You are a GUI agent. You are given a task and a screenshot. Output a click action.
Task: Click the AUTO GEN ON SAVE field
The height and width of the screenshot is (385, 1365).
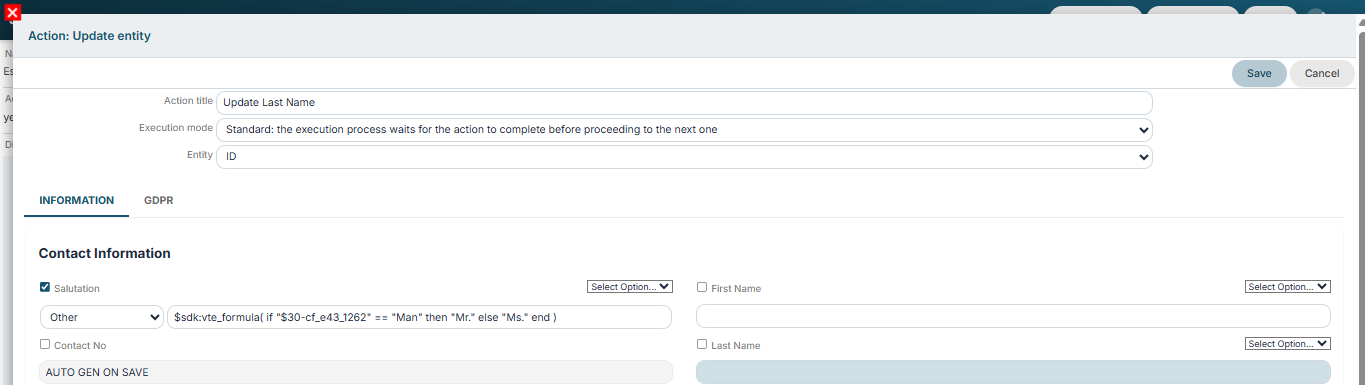[355, 372]
